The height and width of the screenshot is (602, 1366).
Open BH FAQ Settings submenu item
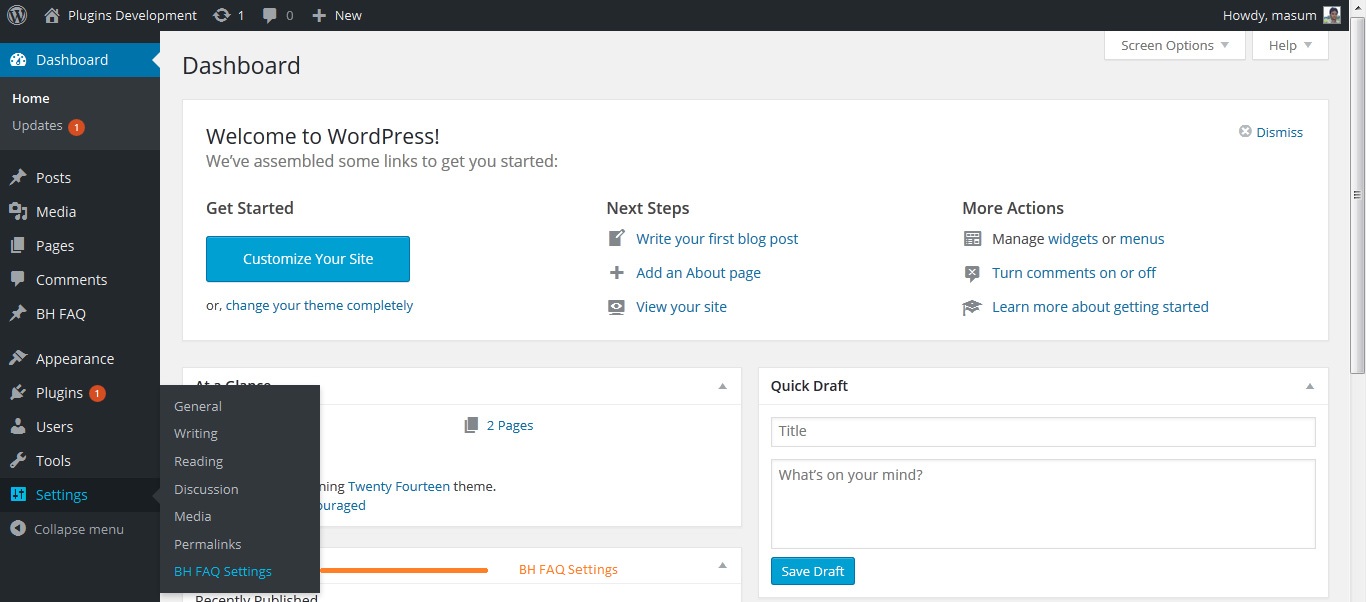click(x=223, y=572)
